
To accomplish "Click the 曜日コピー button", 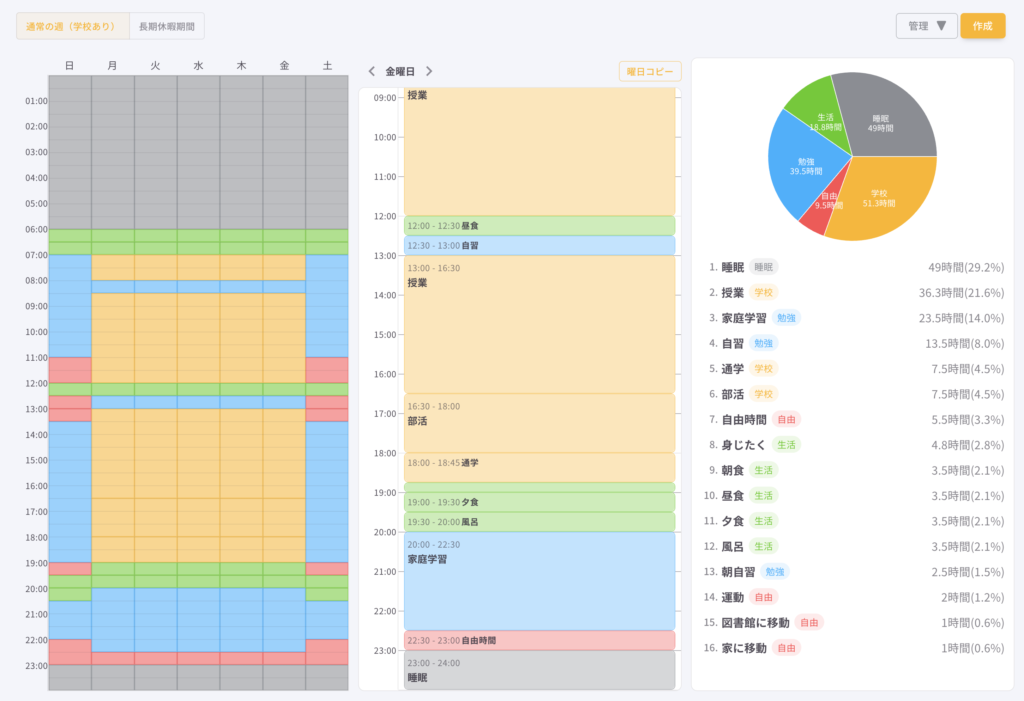I will (650, 72).
